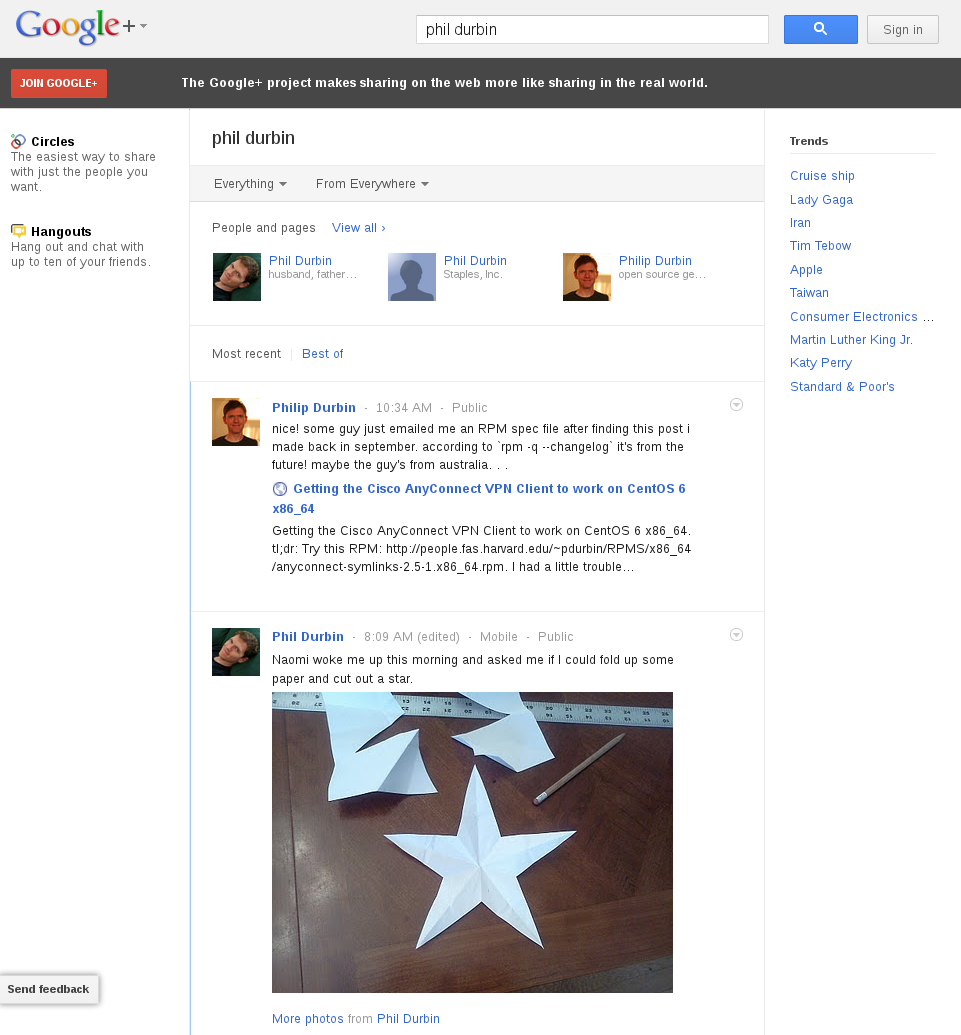Viewport: 961px width, 1035px height.
Task: Open the Consumer Electronics trend
Action: pyautogui.click(x=861, y=316)
